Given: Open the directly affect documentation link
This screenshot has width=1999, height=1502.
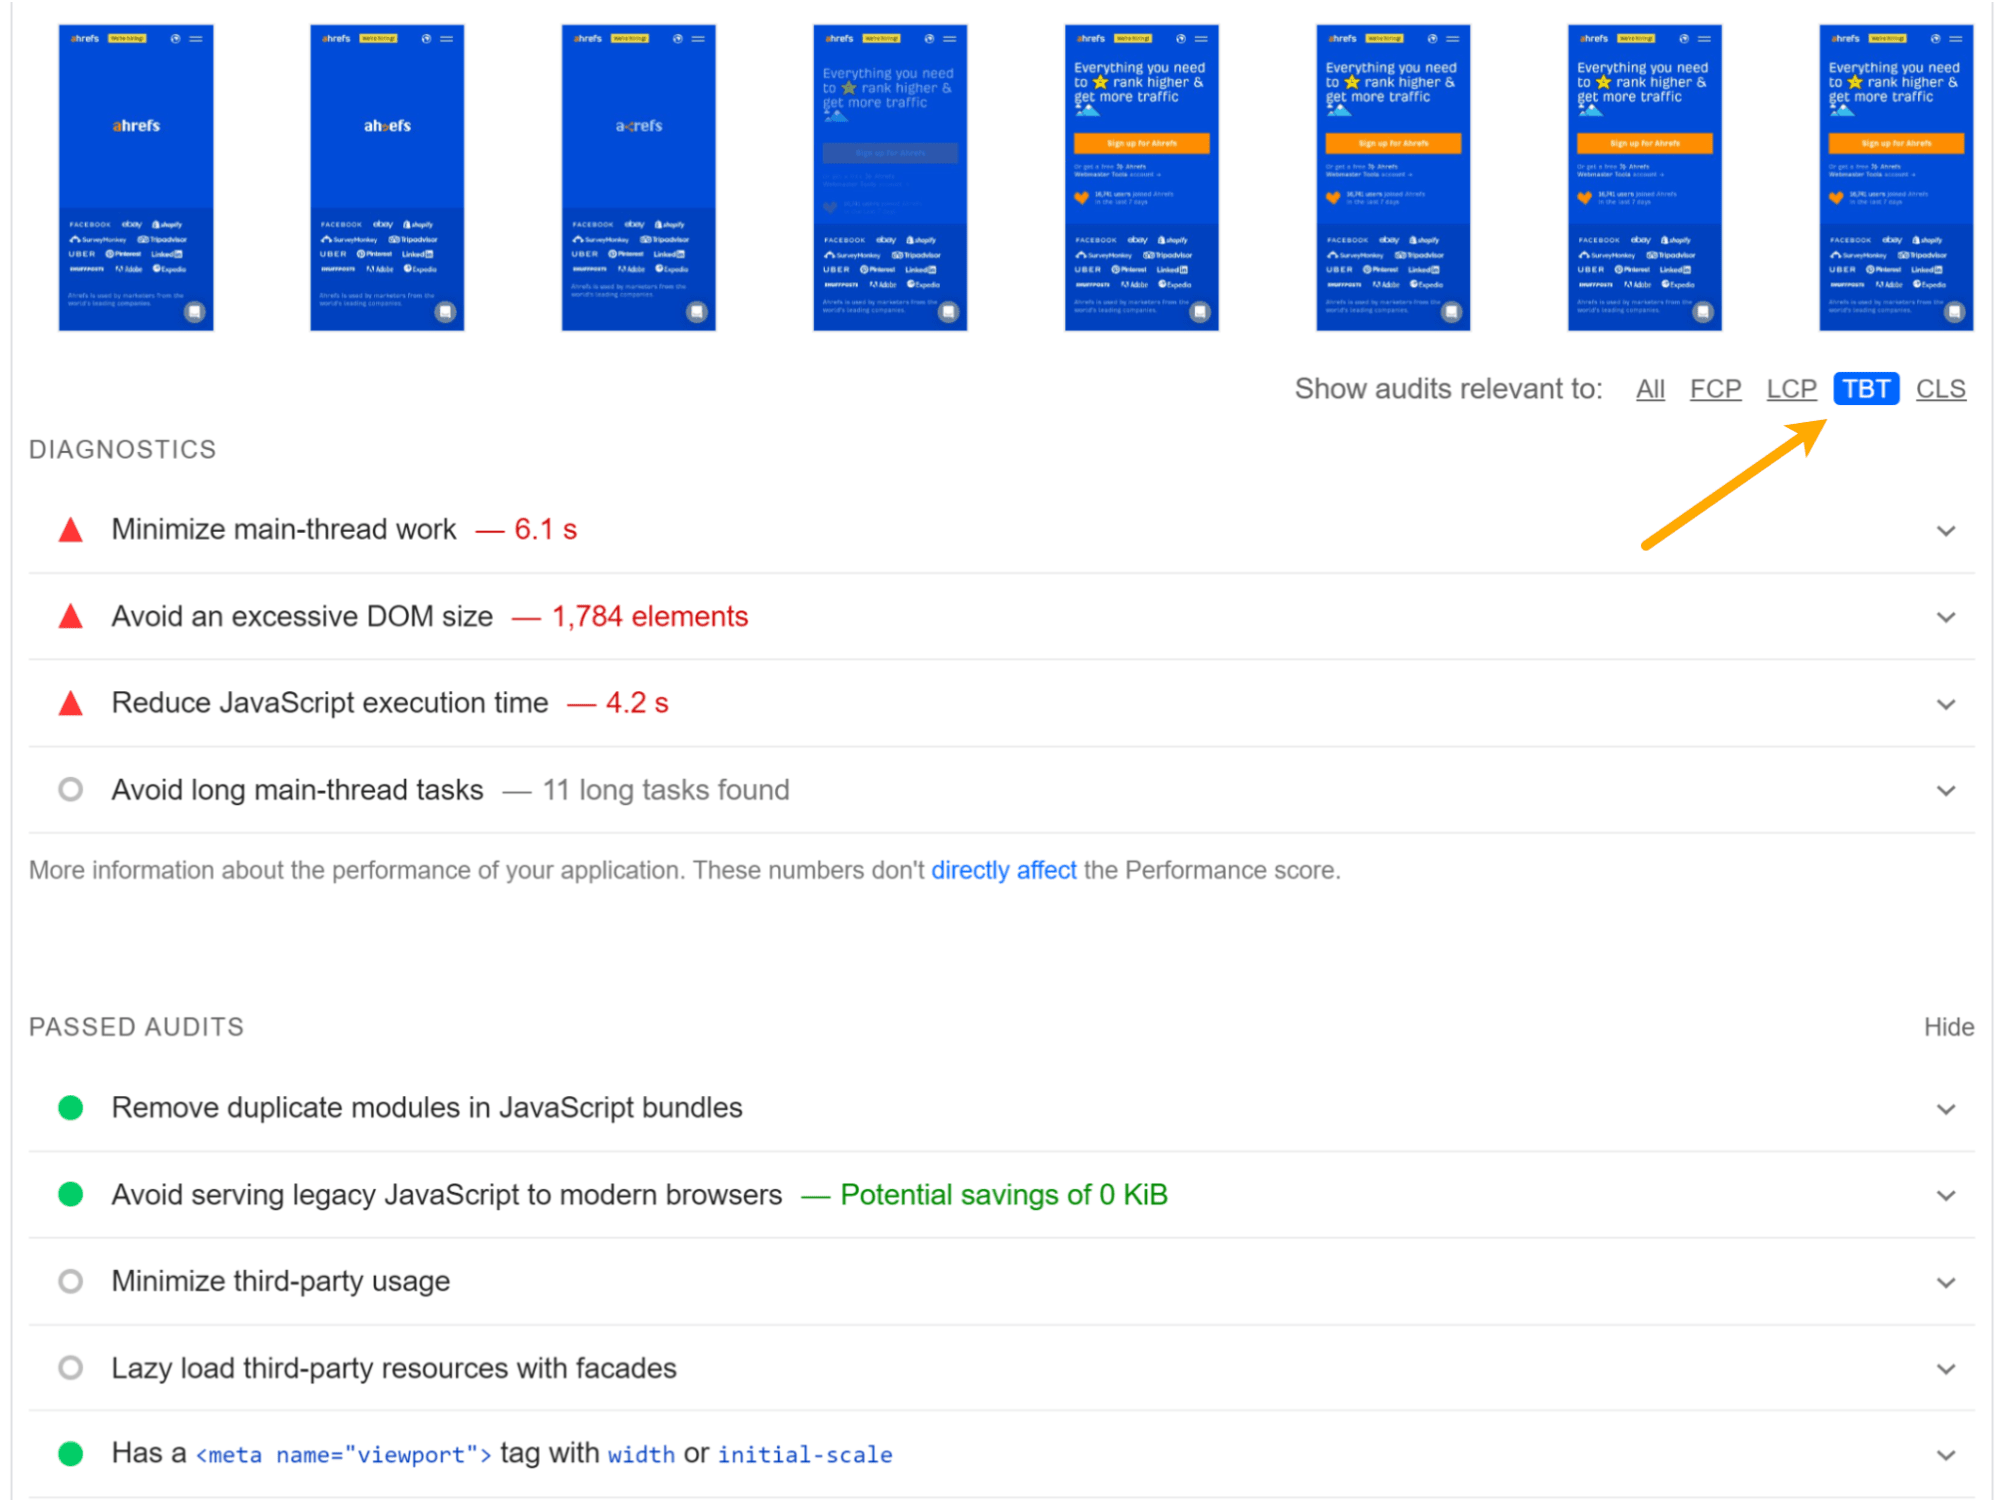Looking at the screenshot, I should 1003,870.
